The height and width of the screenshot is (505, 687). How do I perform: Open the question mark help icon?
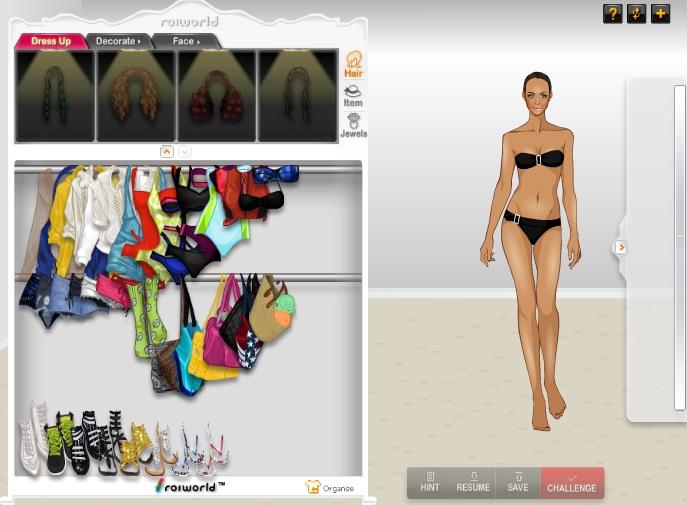pos(613,13)
